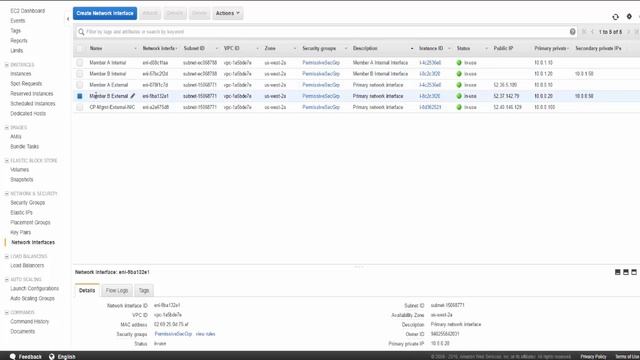This screenshot has height=360, width=640.
Task: Click the search magnifier icon
Action: pyautogui.click(x=81, y=32)
